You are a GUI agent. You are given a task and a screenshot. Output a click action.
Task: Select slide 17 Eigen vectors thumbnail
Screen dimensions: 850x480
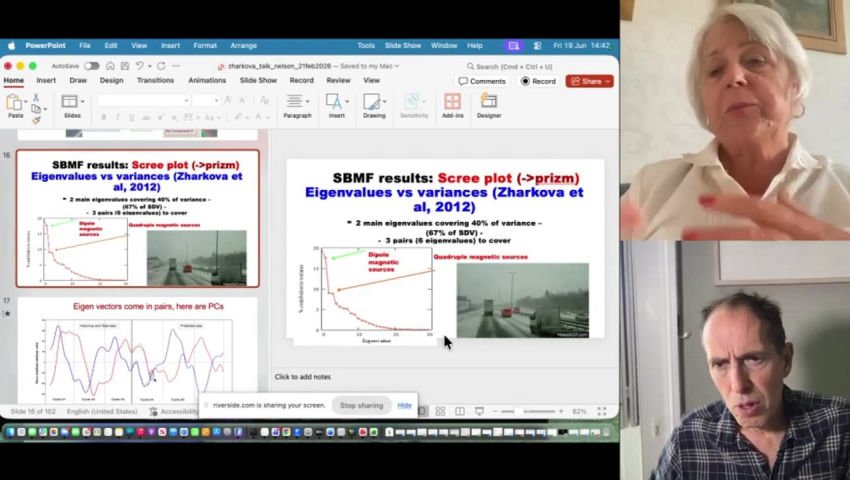[x=138, y=350]
